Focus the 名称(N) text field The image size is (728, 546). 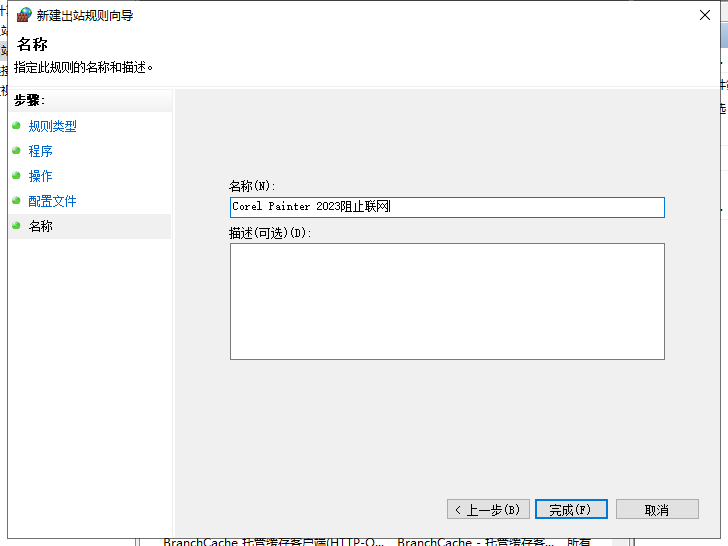coord(447,207)
